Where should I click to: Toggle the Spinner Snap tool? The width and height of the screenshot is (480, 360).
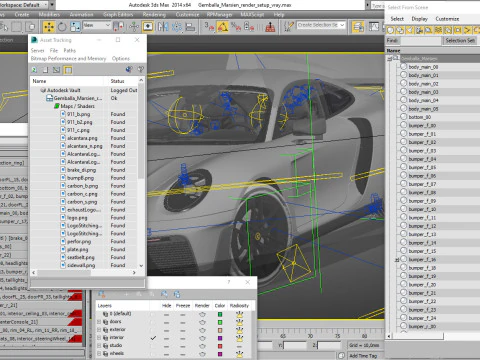coord(249,26)
